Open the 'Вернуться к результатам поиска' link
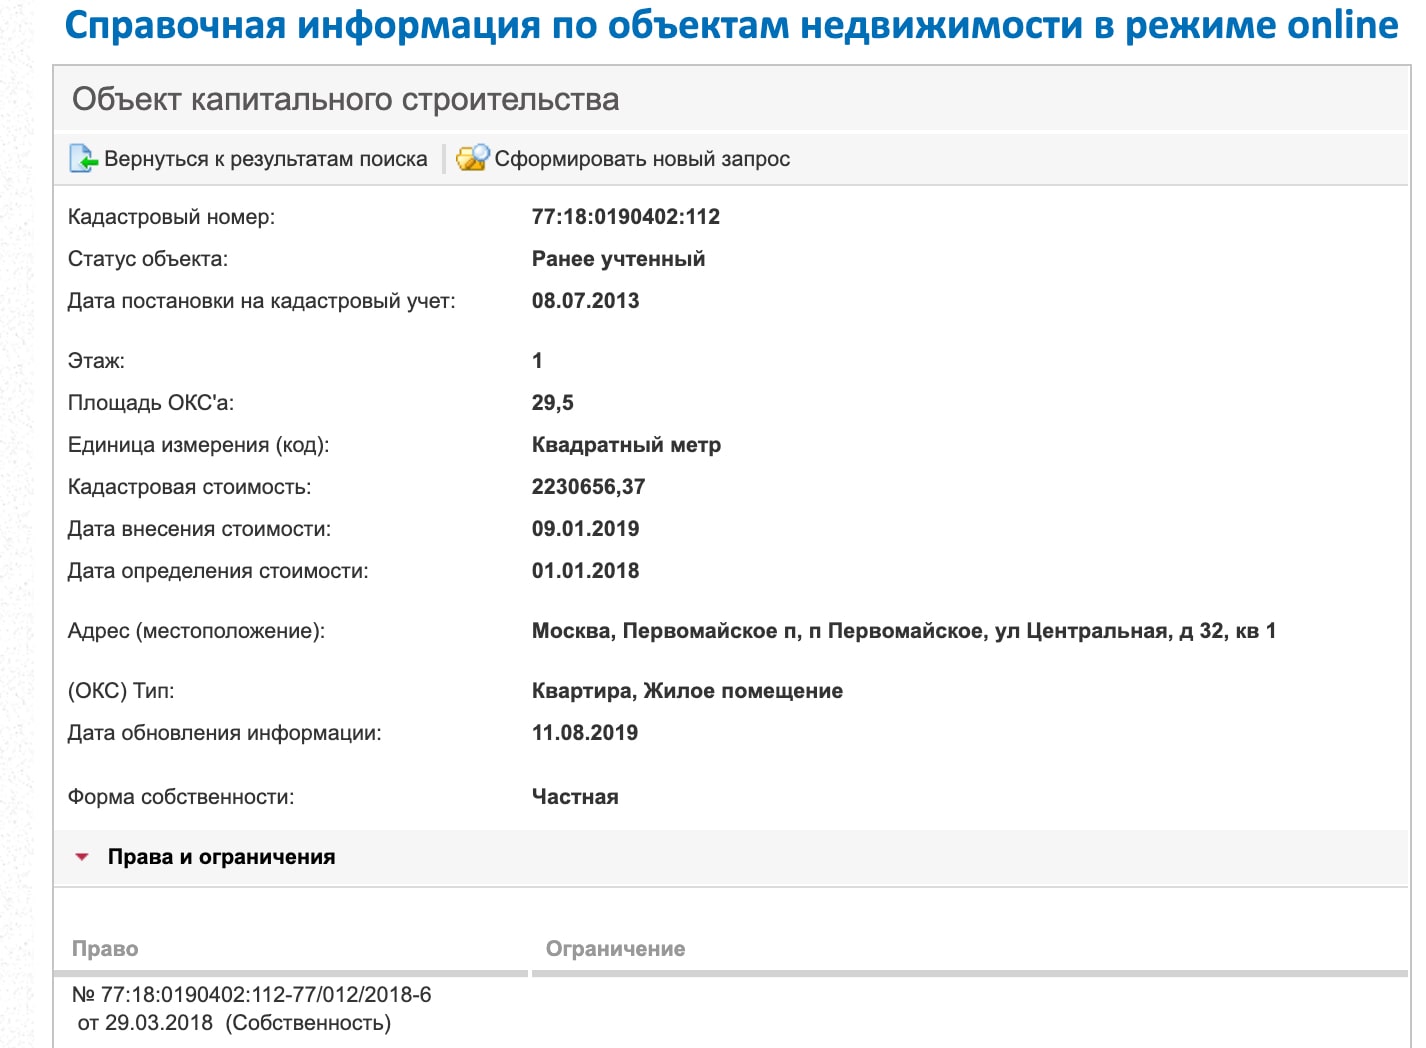This screenshot has width=1426, height=1048. coord(265,159)
